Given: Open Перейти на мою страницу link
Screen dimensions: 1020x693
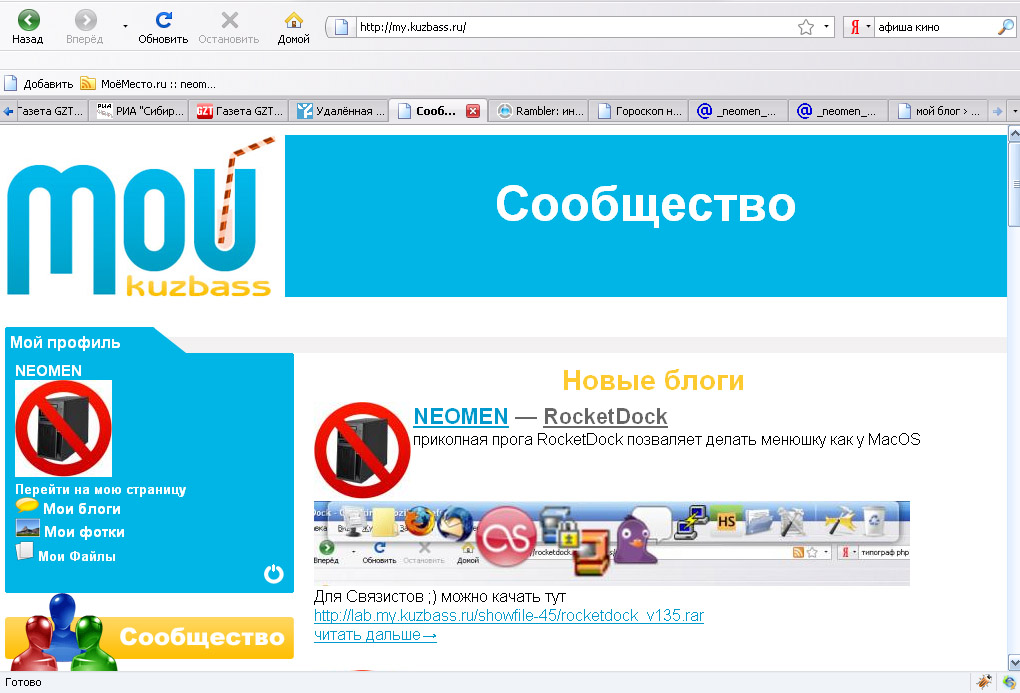Looking at the screenshot, I should tap(101, 489).
